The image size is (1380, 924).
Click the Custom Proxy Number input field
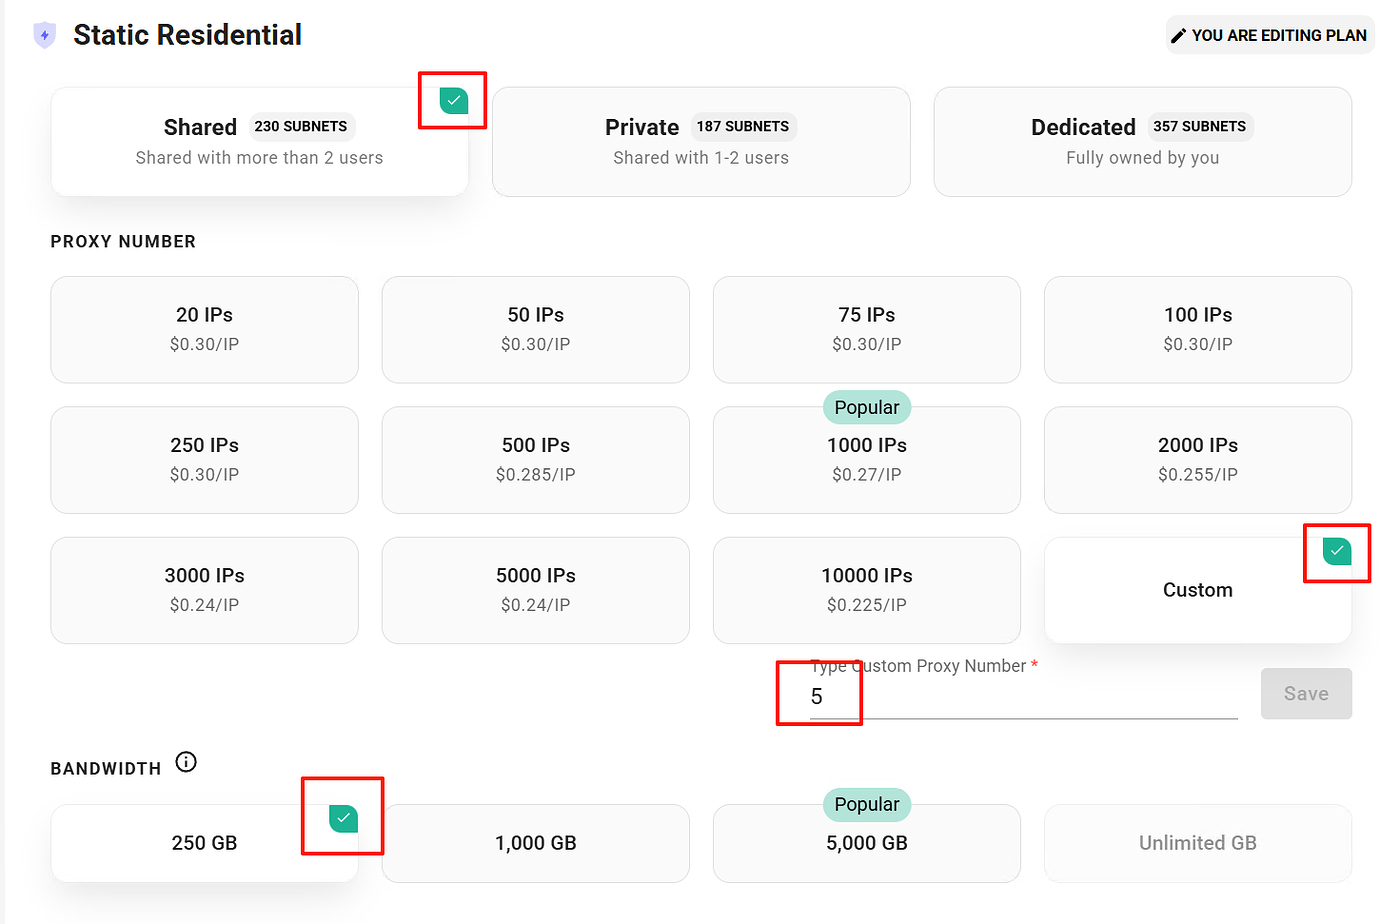pos(1020,696)
